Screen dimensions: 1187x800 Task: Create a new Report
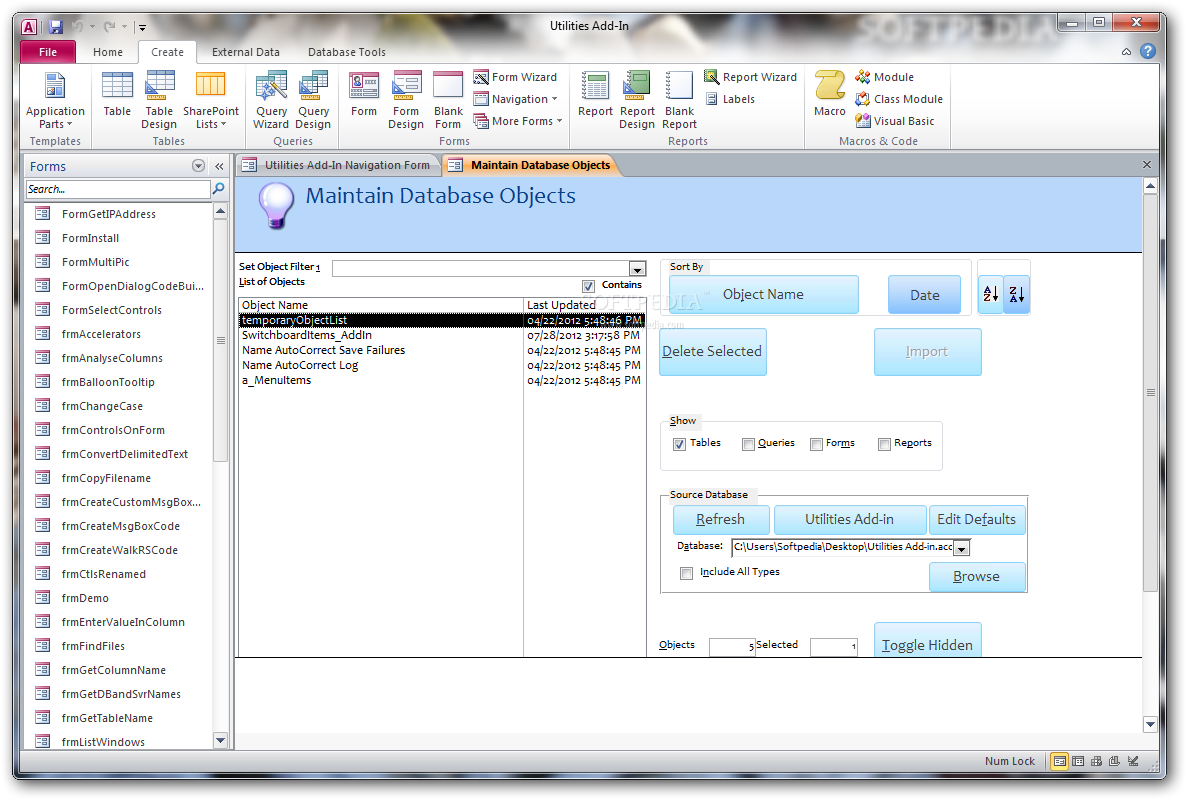tap(595, 95)
